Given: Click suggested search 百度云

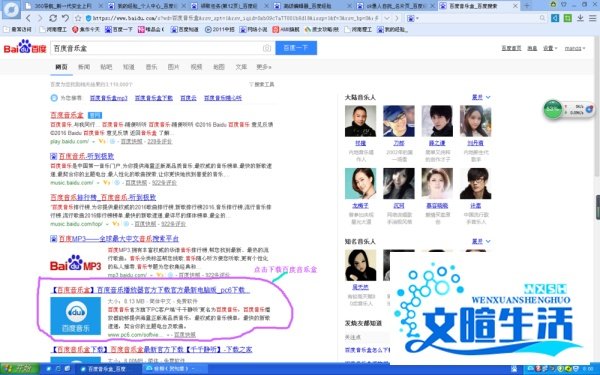Looking at the screenshot, I should (x=188, y=98).
